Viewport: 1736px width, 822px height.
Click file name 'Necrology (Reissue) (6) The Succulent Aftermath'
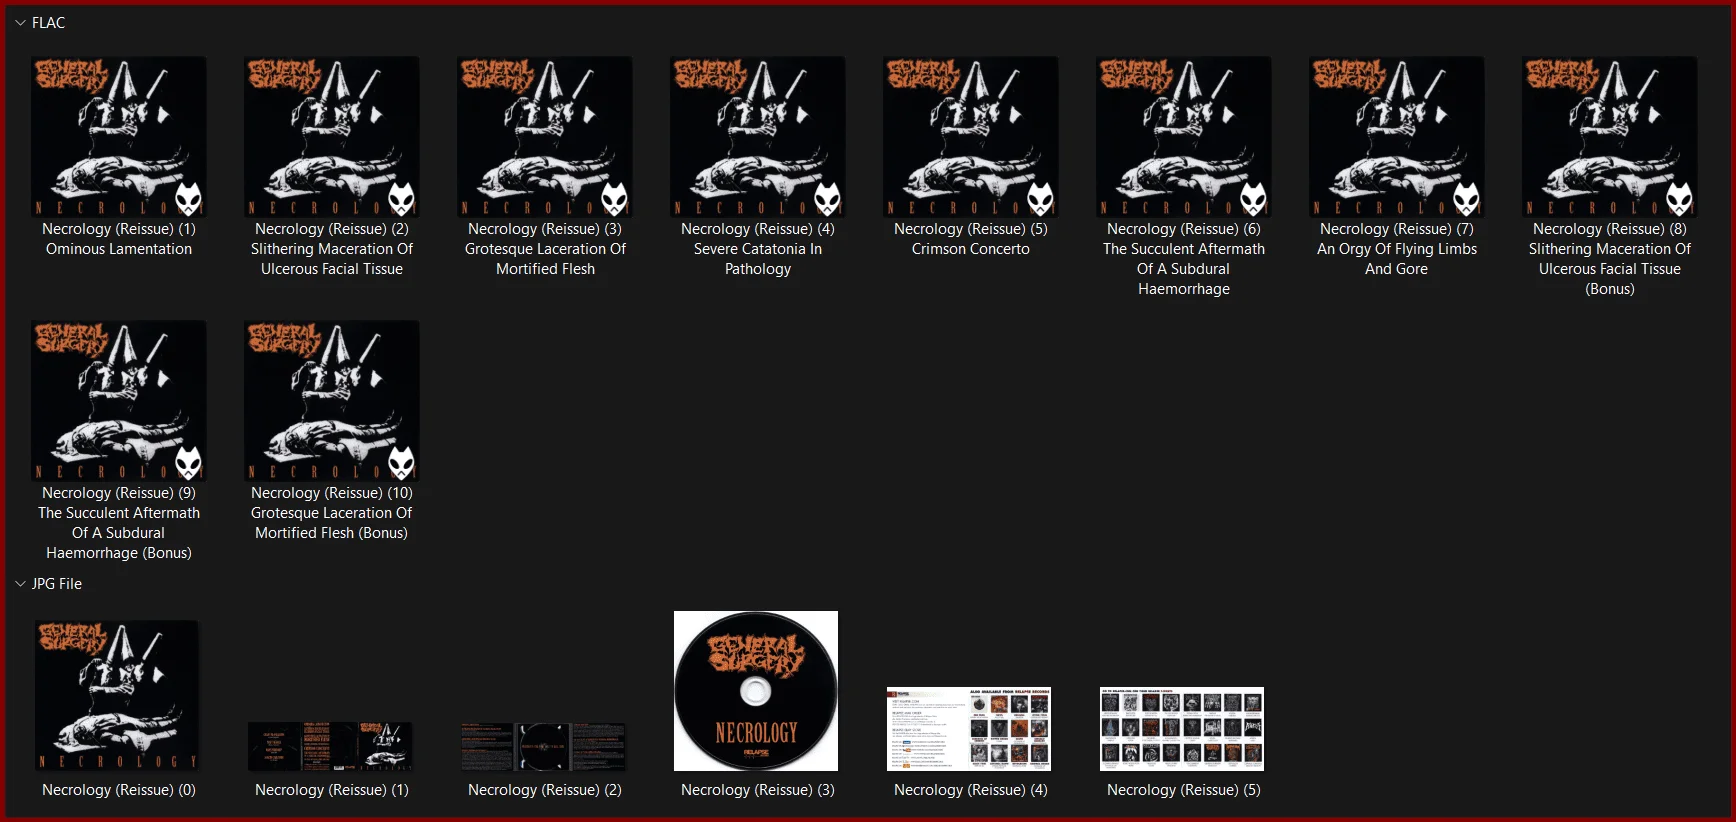(1184, 259)
